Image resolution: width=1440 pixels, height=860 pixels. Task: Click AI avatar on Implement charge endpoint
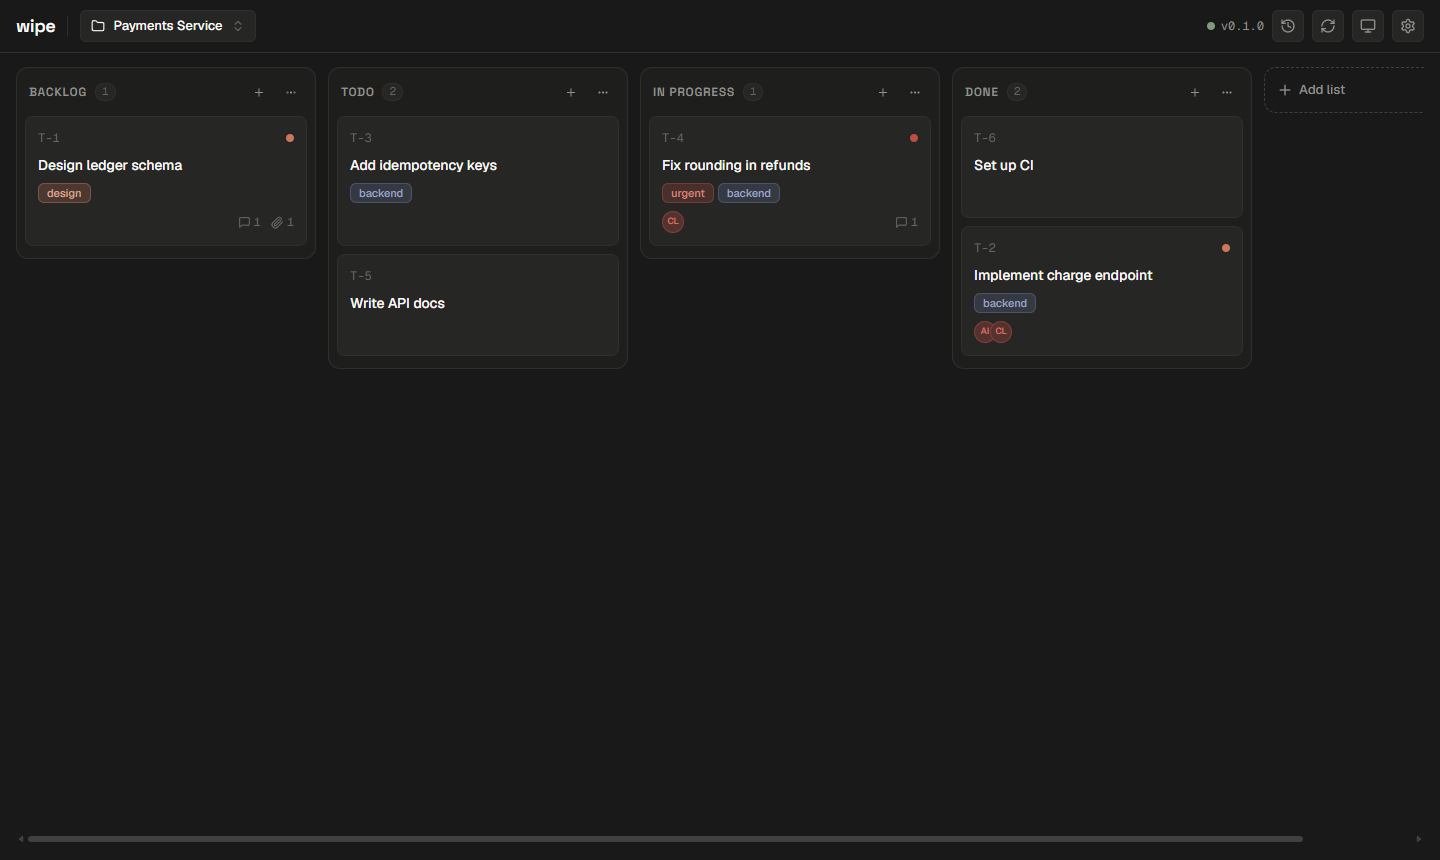tap(984, 332)
